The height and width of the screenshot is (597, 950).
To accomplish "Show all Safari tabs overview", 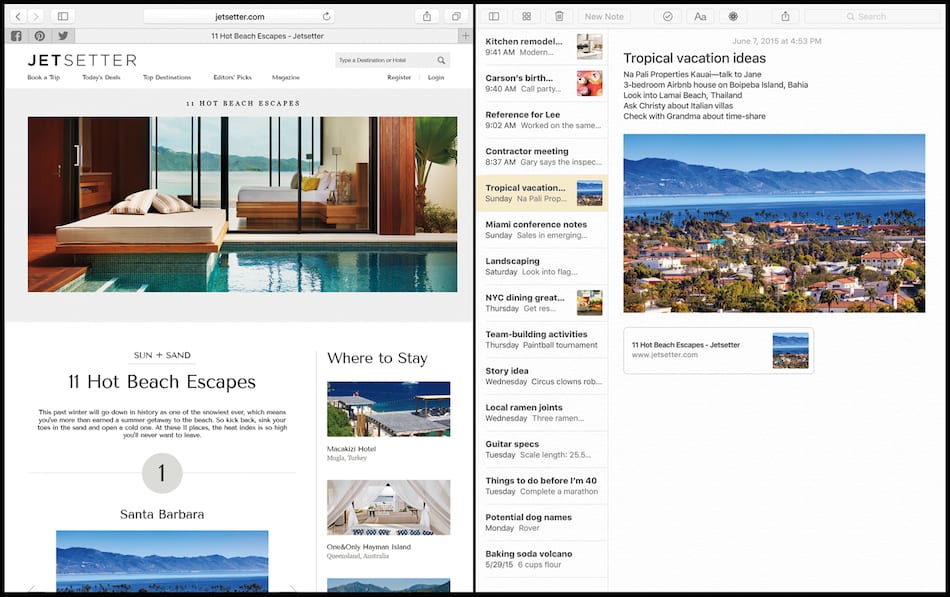I will (456, 16).
